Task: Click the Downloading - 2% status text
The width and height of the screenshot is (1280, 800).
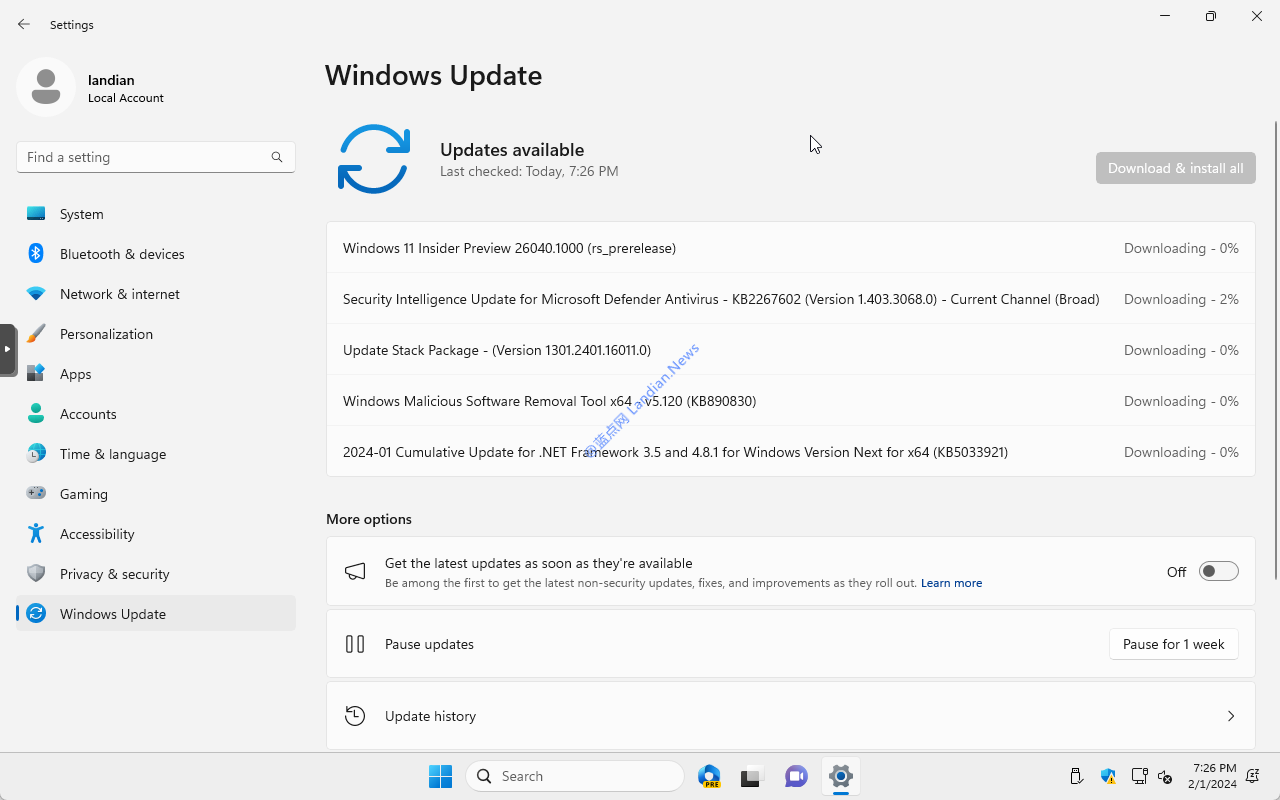Action: click(1181, 299)
